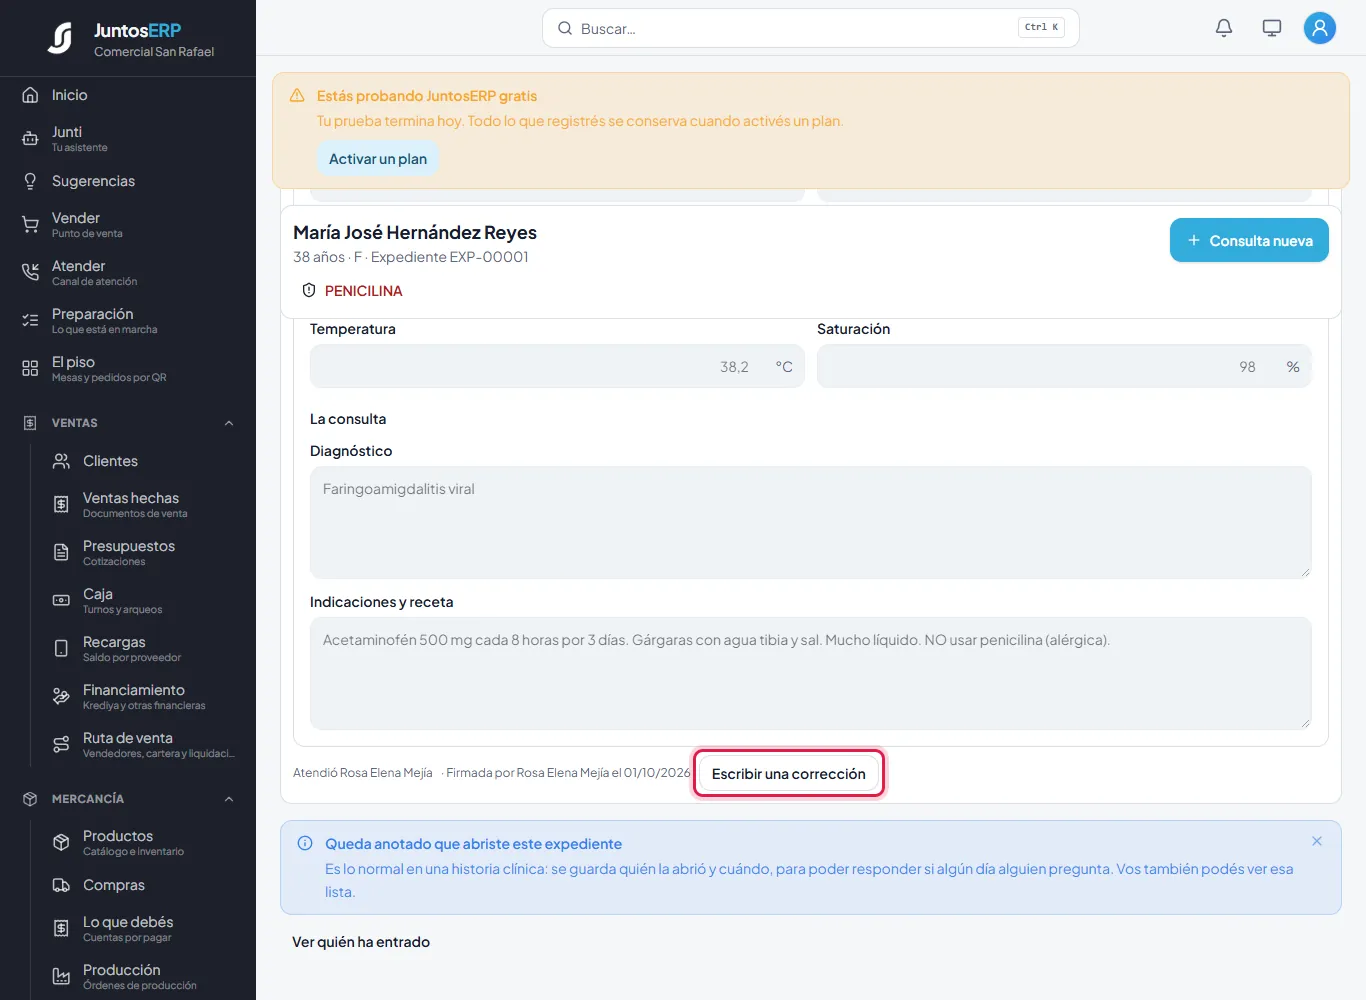
Task: Click the JuntosERP logo icon
Action: 61,38
